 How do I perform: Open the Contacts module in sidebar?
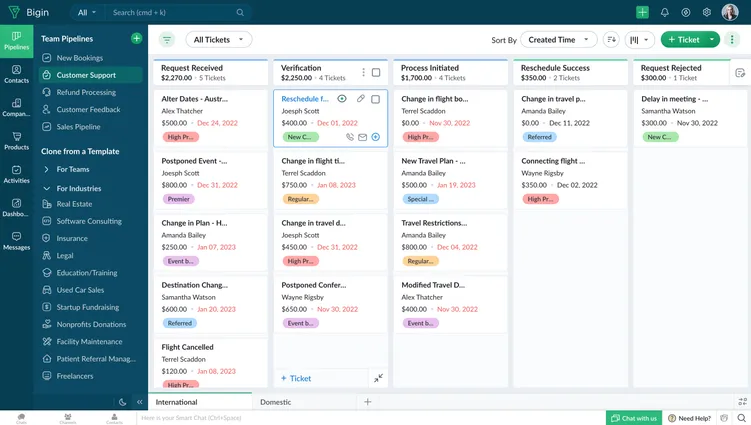[x=16, y=72]
